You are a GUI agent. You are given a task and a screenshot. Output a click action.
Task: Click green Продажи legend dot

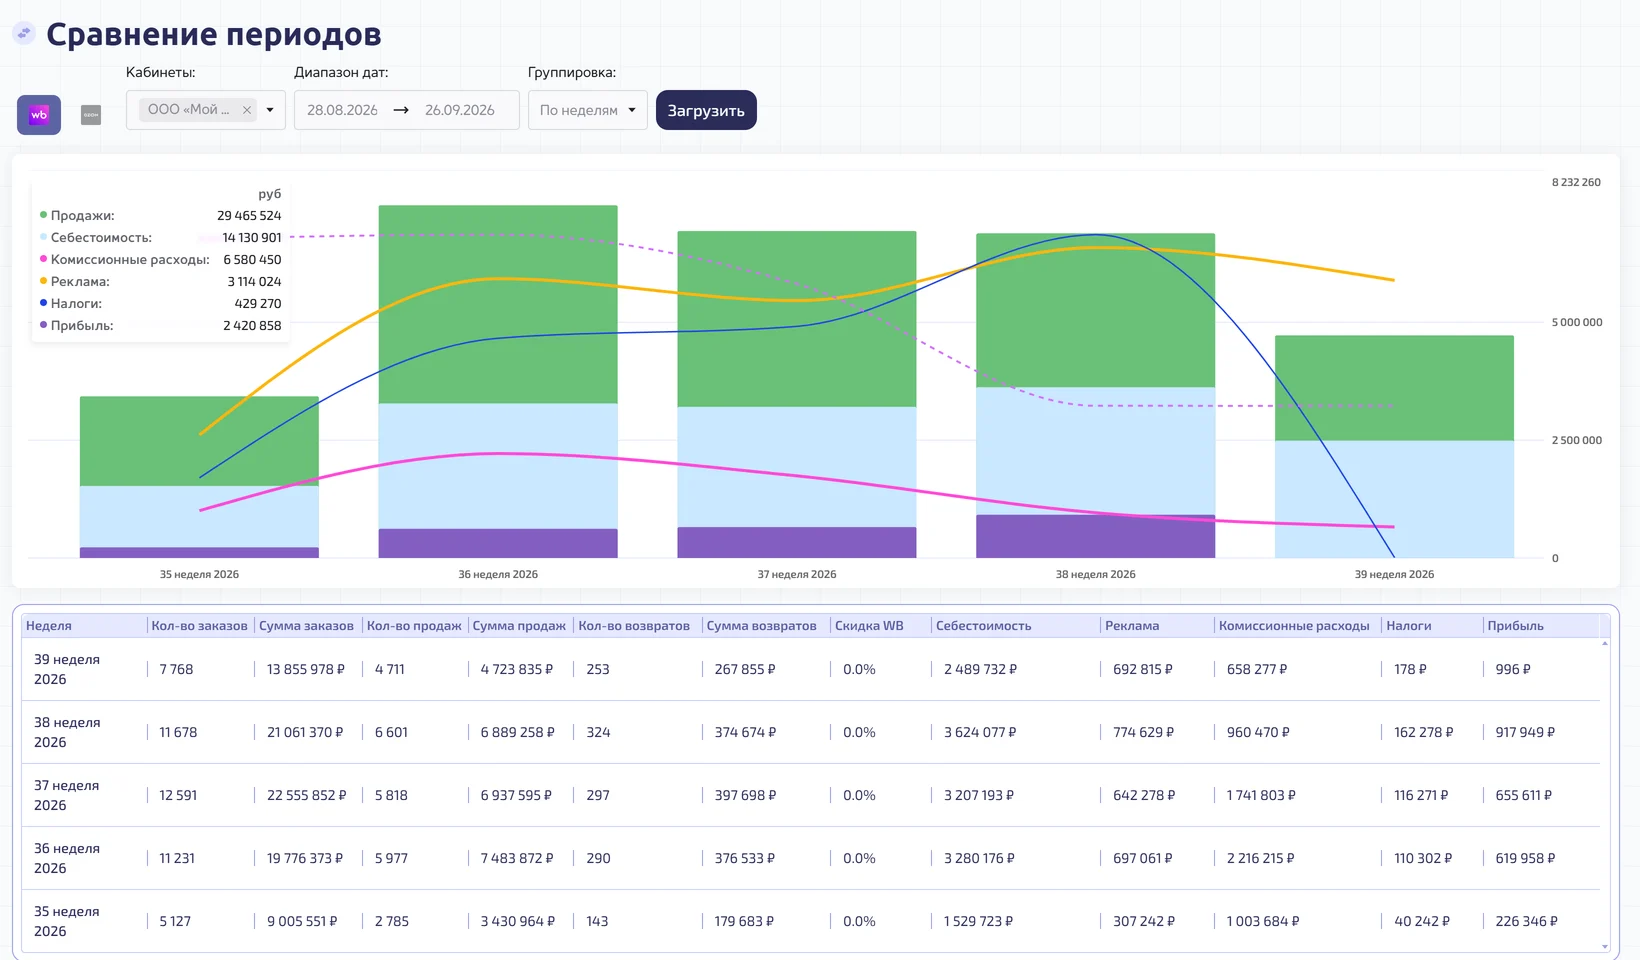tap(43, 215)
